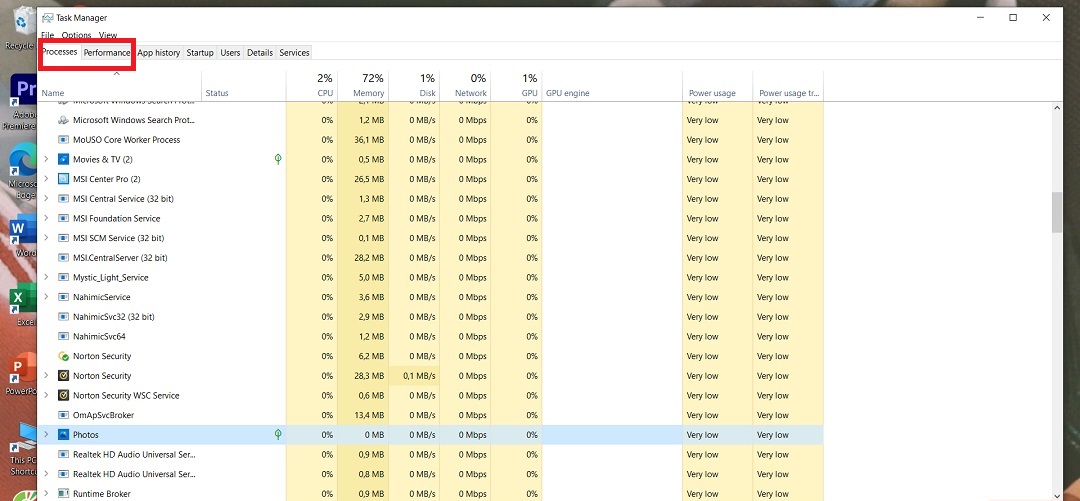The height and width of the screenshot is (501, 1080).
Task: Expand the Mystic_Light_Service entry
Action: [x=46, y=277]
